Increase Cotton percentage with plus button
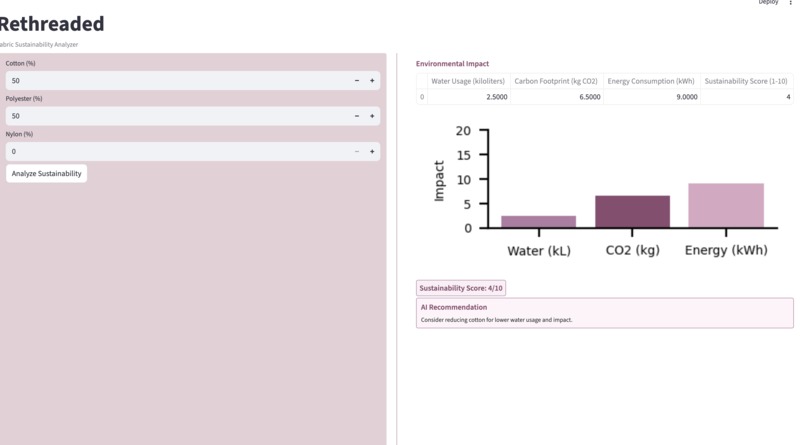The height and width of the screenshot is (445, 806). [372, 81]
